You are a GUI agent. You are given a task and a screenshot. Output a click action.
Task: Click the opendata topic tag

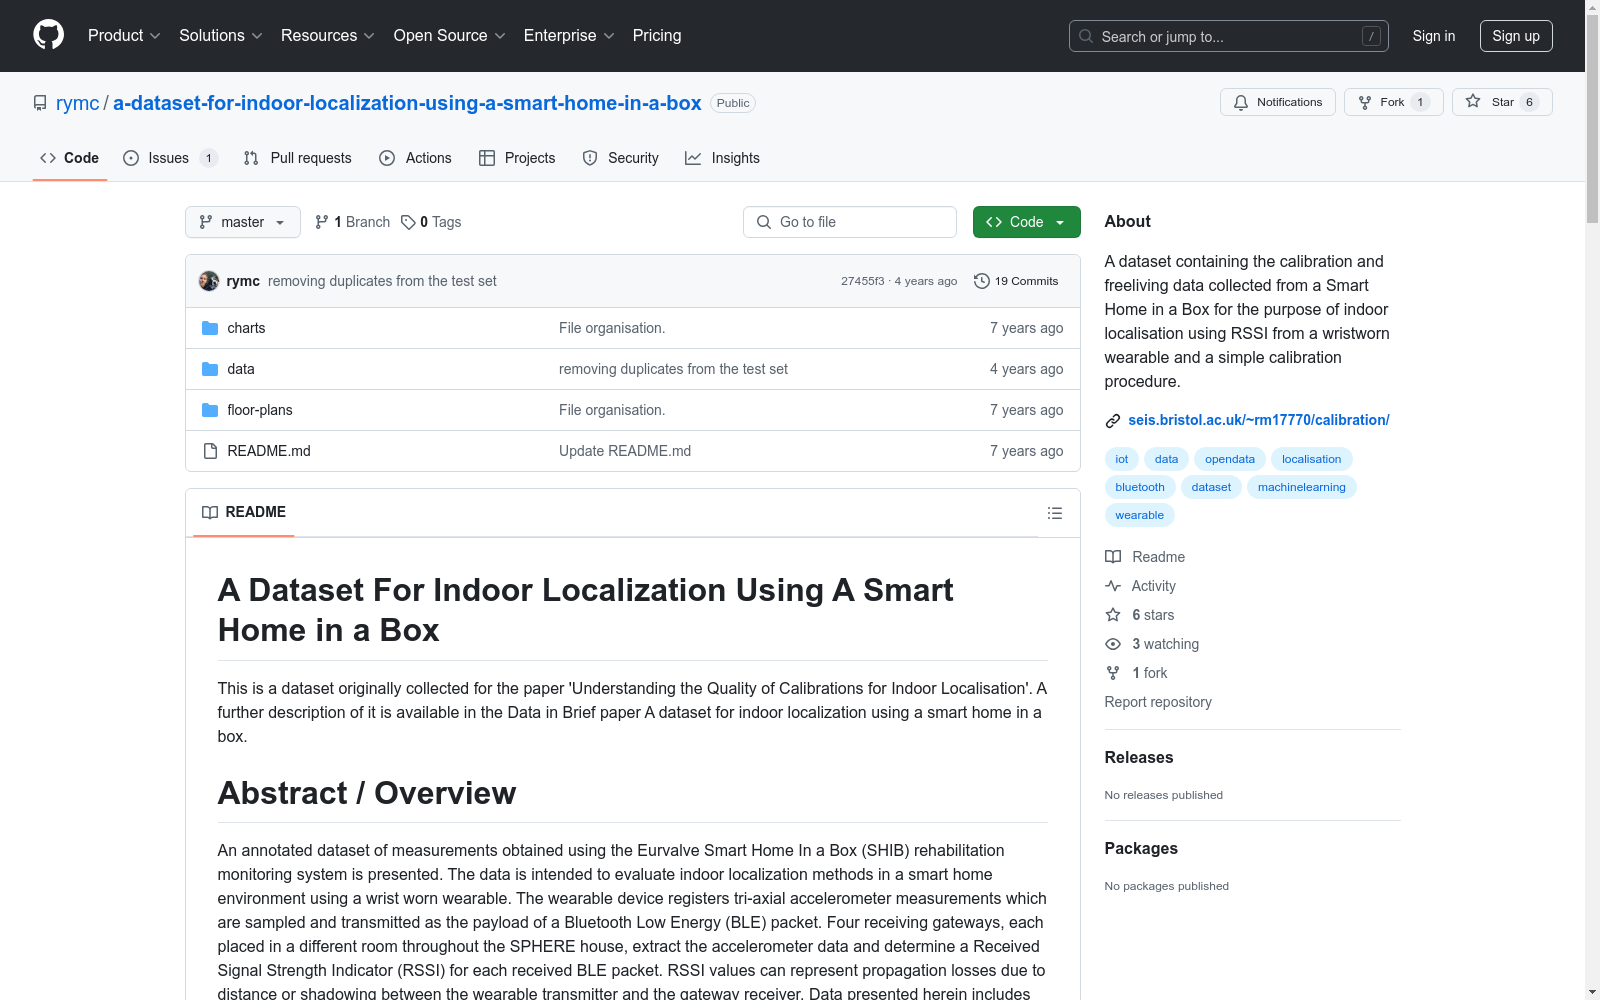click(x=1230, y=459)
